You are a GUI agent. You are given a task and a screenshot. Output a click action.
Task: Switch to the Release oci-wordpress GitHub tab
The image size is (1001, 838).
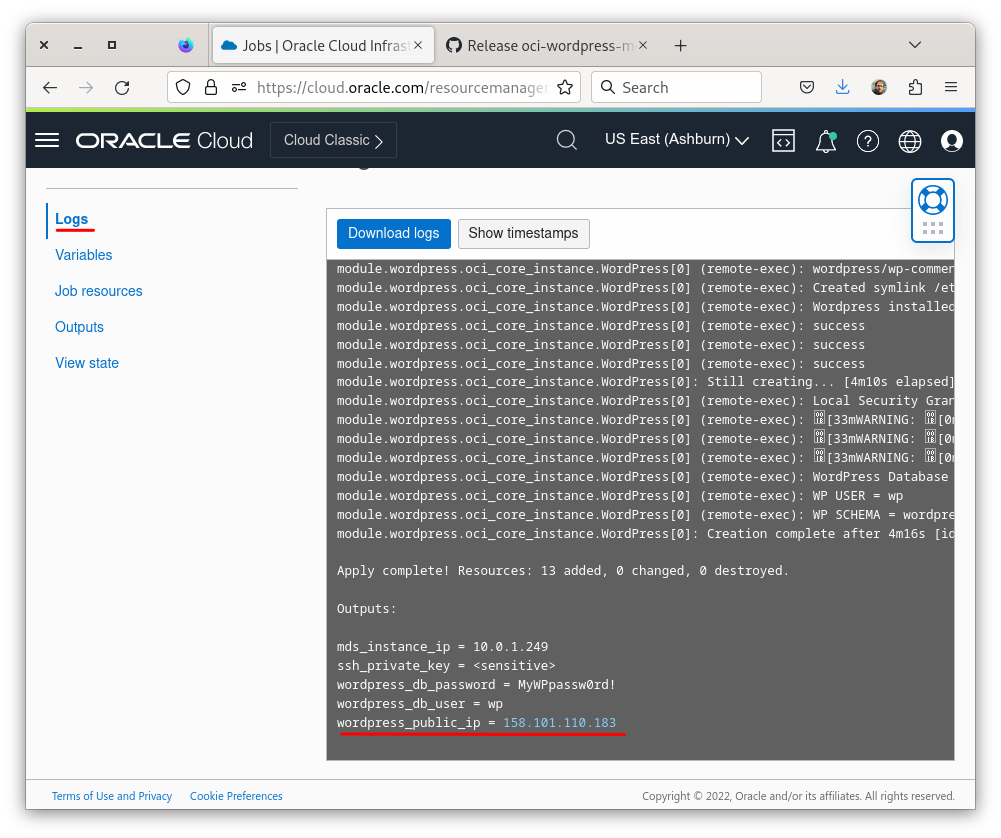tap(545, 44)
